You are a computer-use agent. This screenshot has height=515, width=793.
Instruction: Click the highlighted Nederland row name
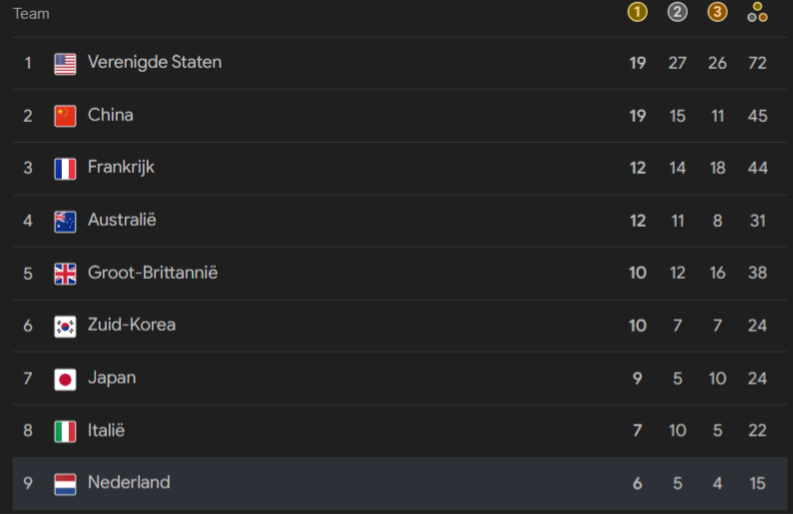click(129, 483)
